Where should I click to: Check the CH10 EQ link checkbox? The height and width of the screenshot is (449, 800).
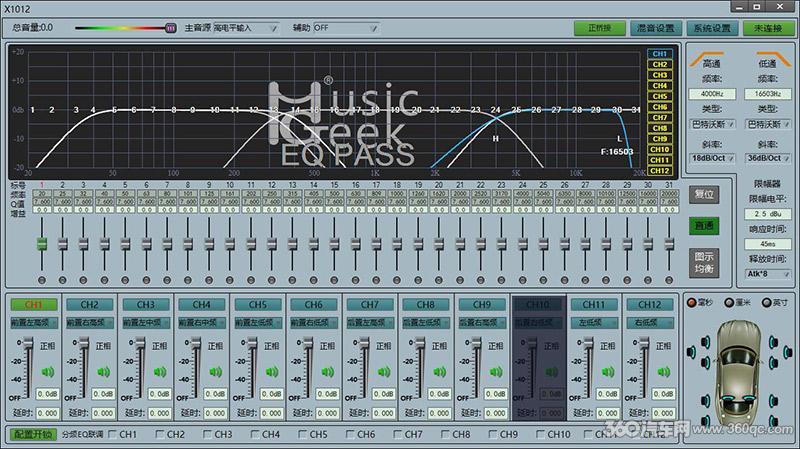540,434
